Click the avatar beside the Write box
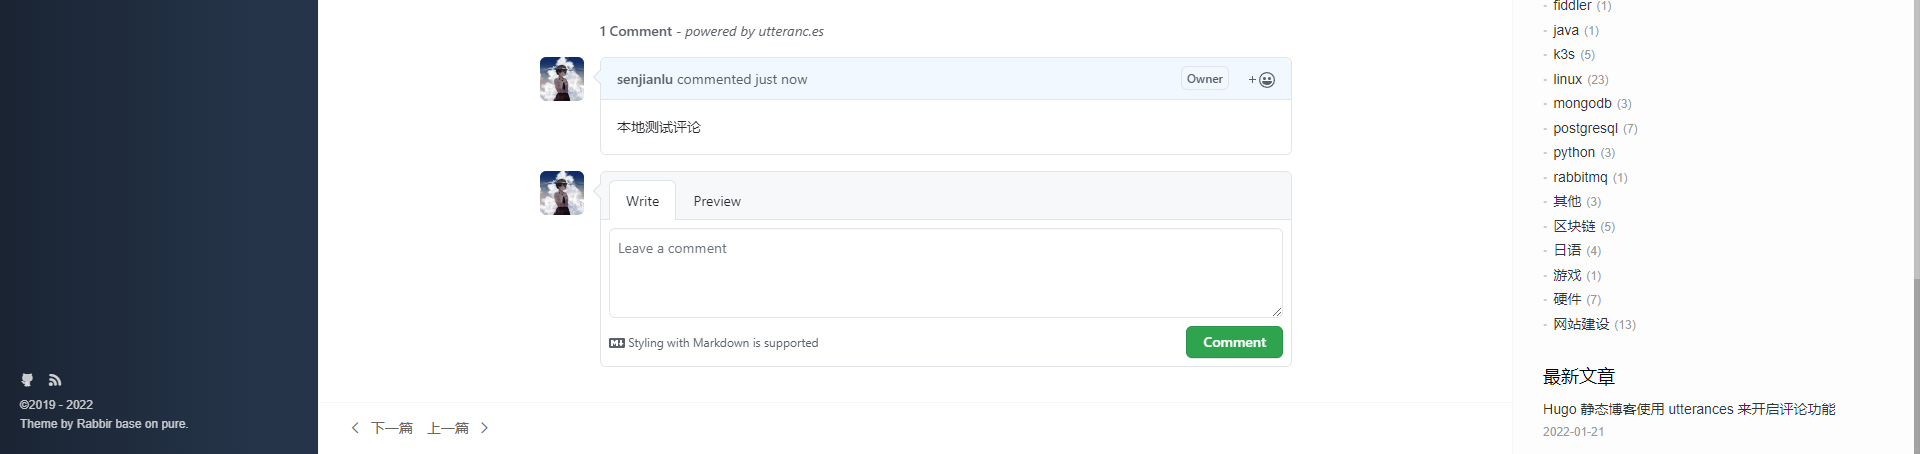1920x454 pixels. 562,193
